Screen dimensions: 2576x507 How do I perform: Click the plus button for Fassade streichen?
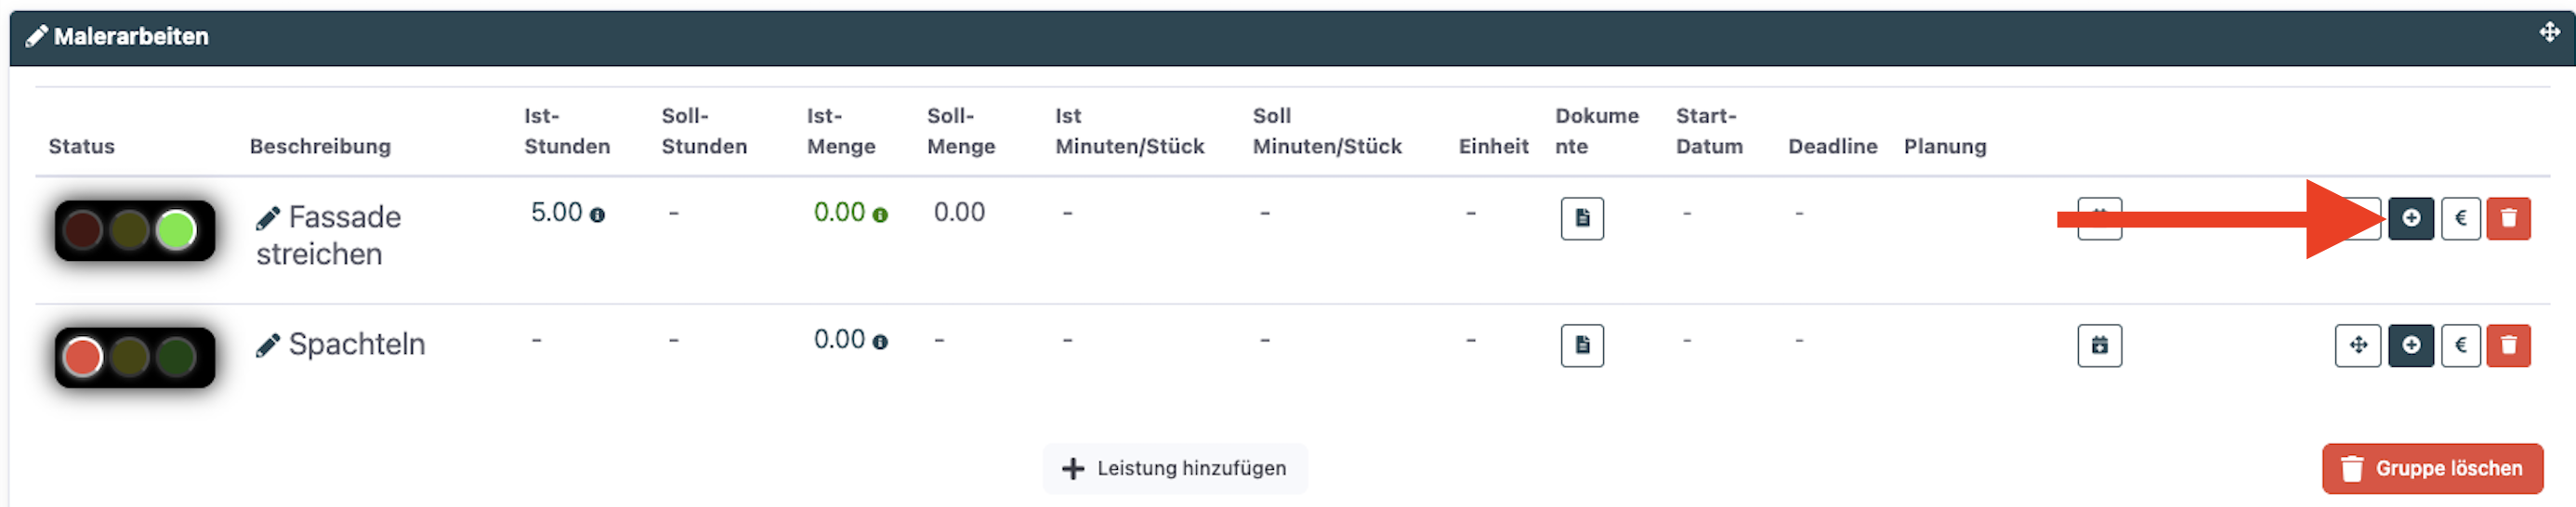(x=2410, y=218)
